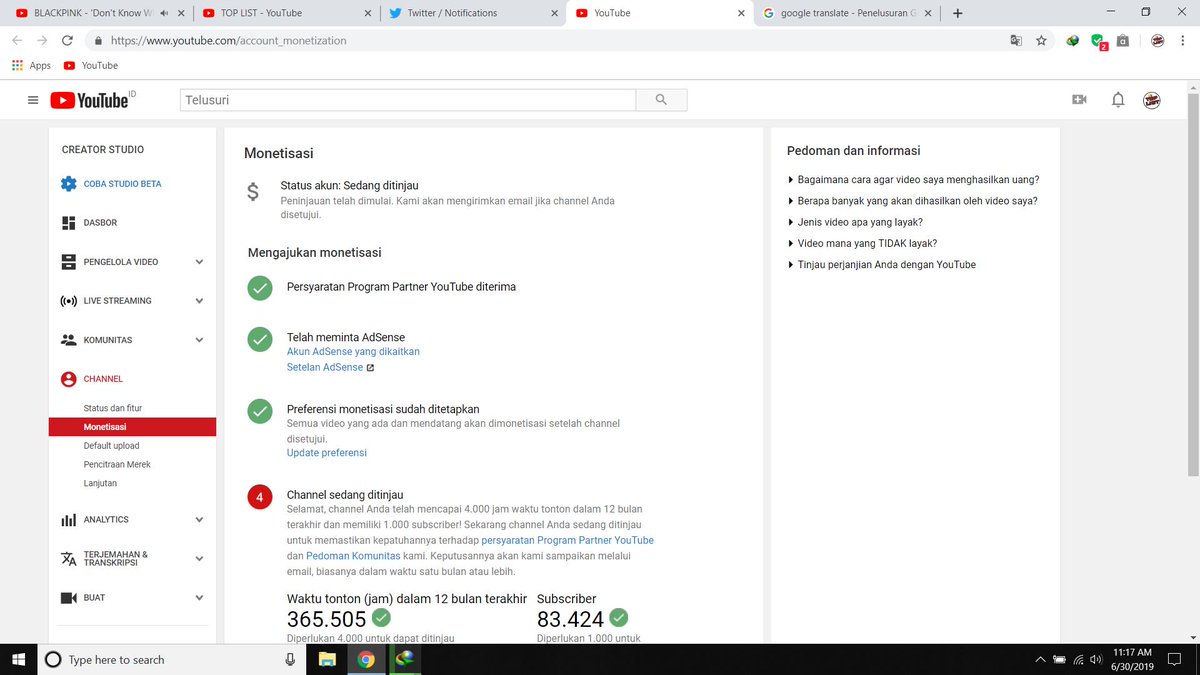Close the Twitter / Notifications tab

554,13
